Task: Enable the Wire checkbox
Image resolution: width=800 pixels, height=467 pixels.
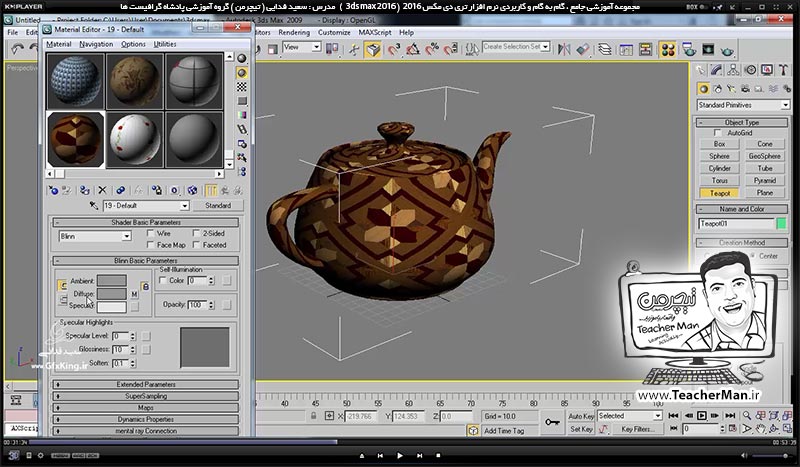Action: [151, 233]
